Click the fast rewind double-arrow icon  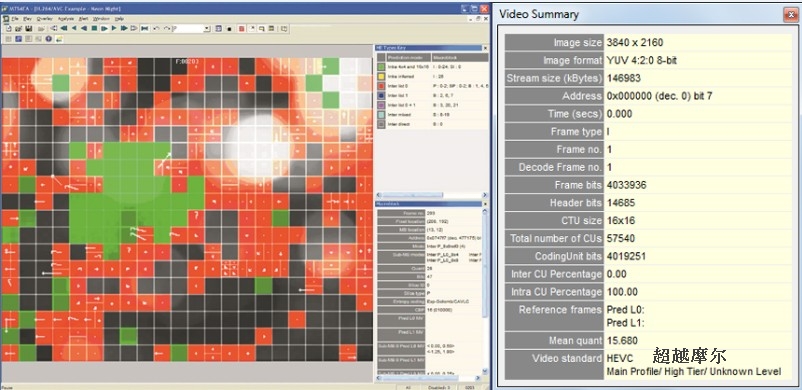pyautogui.click(x=64, y=28)
